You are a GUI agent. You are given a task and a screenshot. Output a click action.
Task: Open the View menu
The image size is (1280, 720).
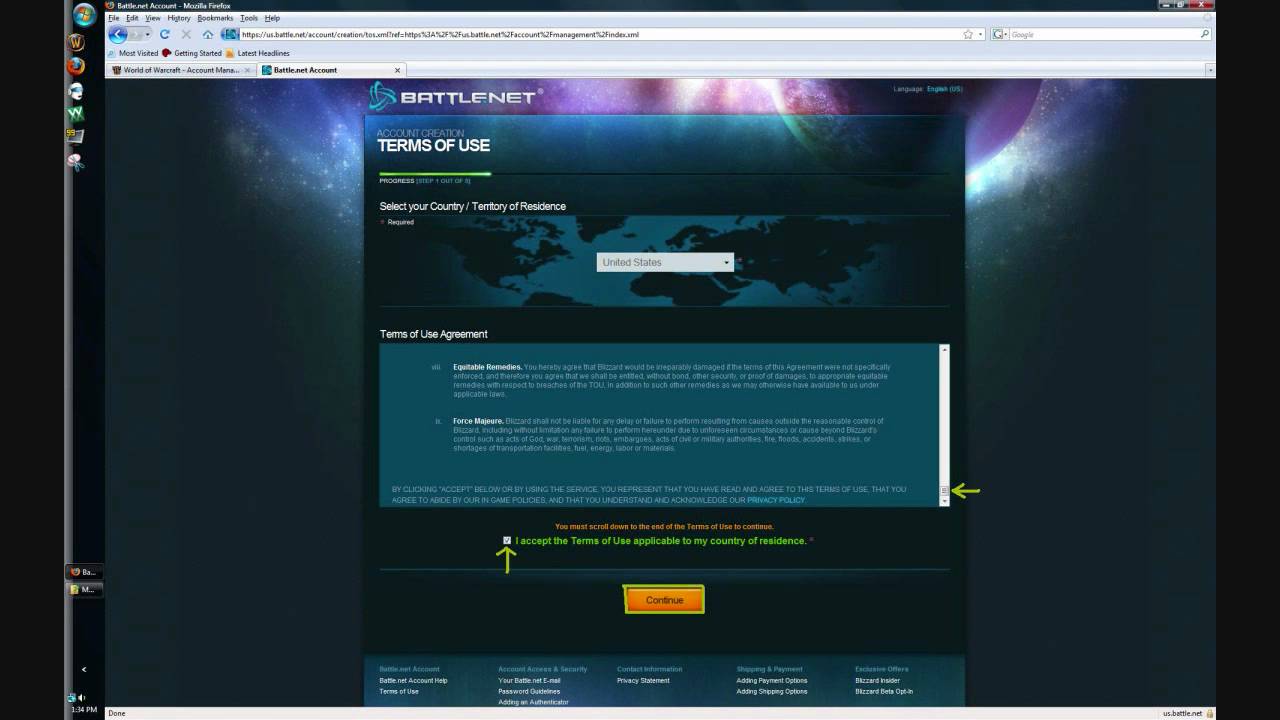152,18
